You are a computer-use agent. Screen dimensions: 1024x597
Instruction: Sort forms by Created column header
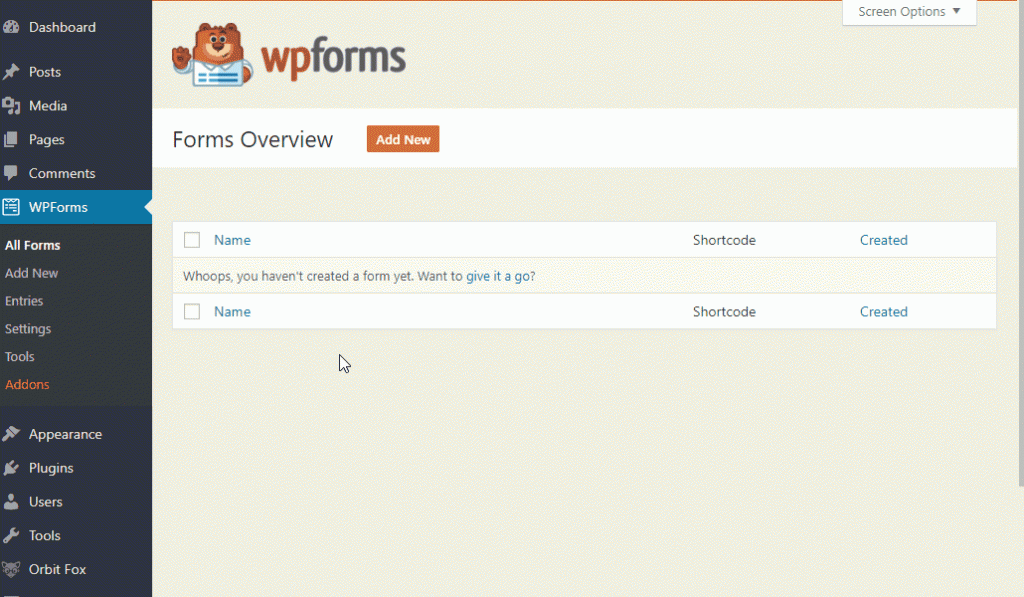coord(883,240)
